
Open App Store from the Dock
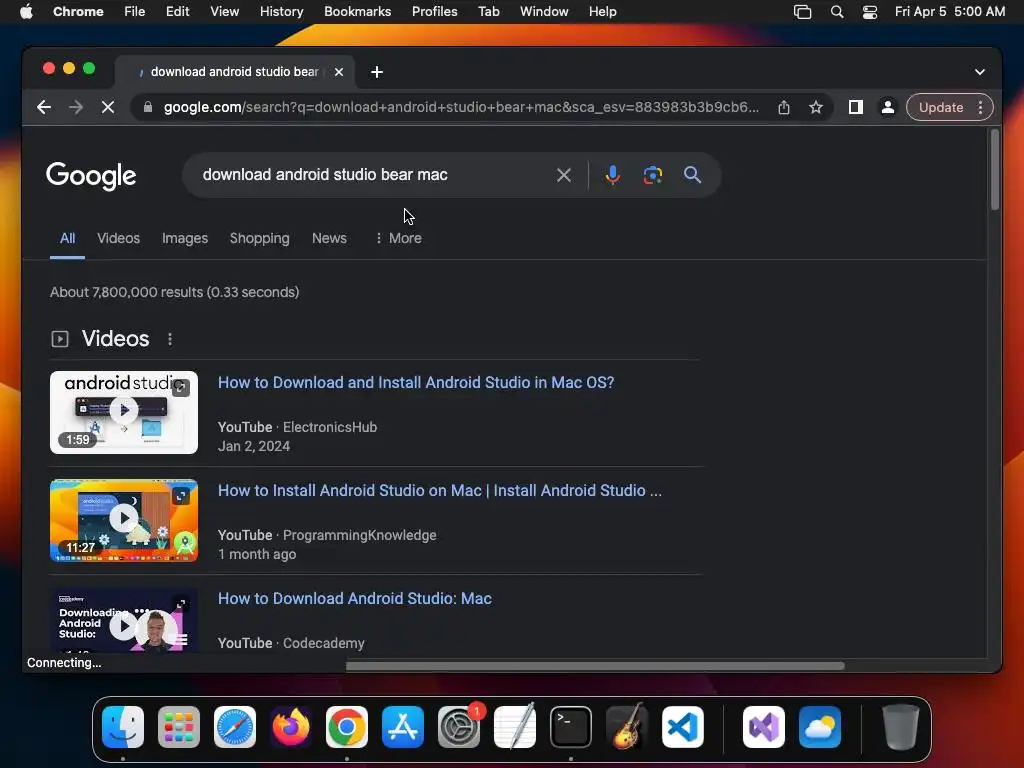[x=403, y=727]
